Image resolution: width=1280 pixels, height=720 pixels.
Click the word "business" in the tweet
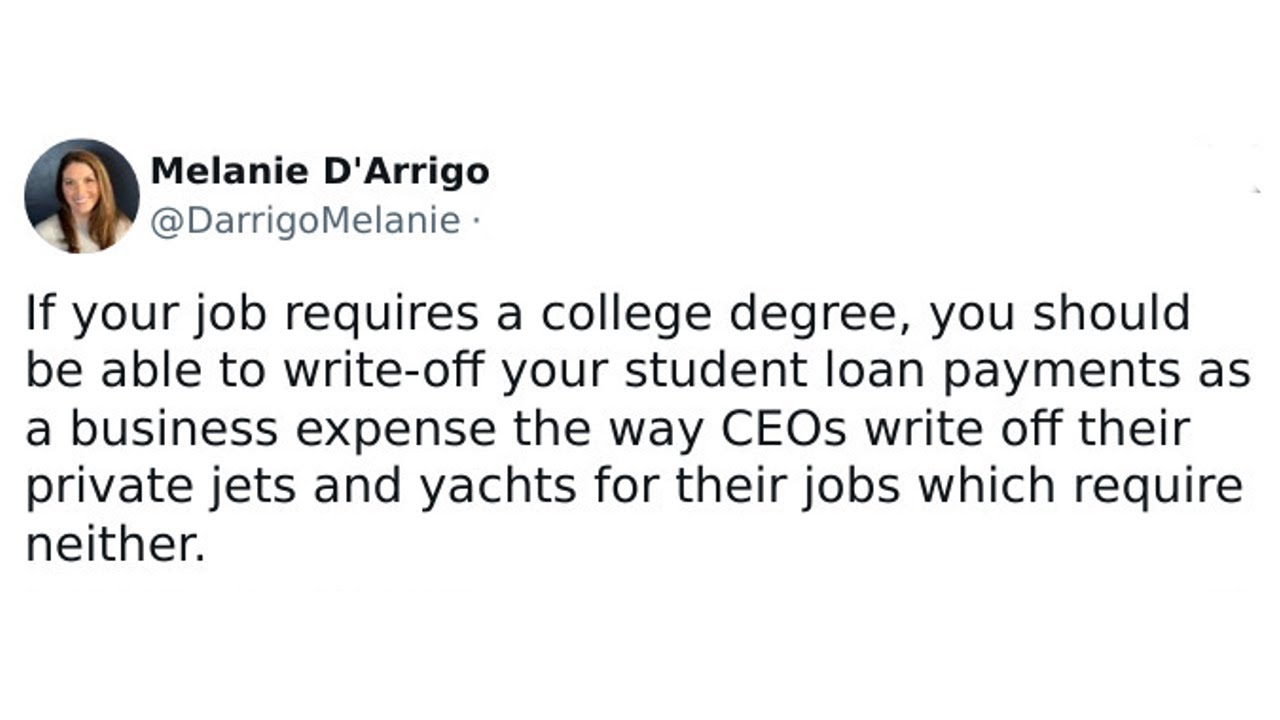(x=173, y=429)
